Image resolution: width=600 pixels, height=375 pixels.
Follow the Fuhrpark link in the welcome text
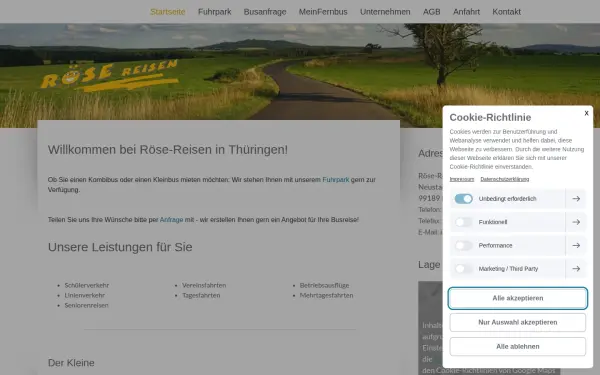click(336, 179)
